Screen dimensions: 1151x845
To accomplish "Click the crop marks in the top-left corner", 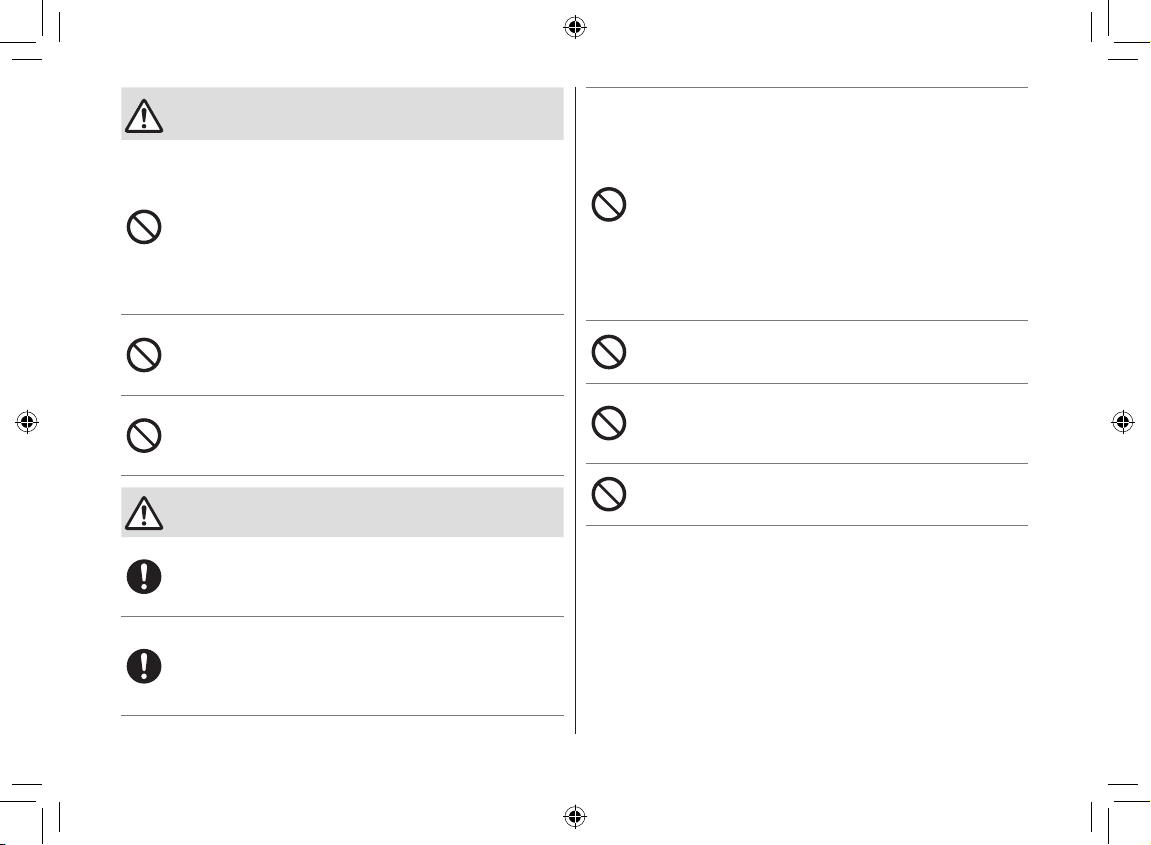I will [29, 31].
